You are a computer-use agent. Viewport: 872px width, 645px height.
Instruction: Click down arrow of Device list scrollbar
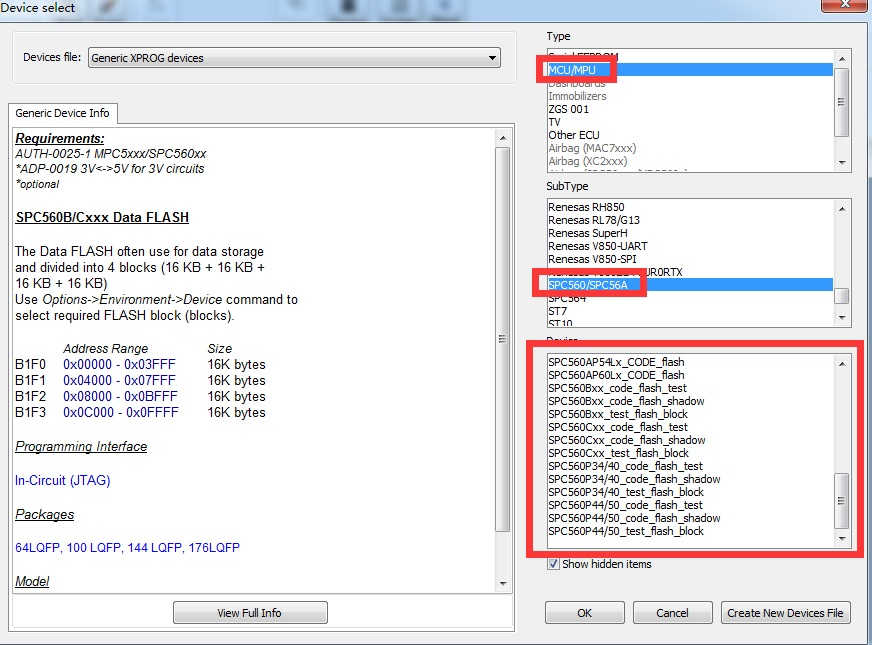coord(842,538)
